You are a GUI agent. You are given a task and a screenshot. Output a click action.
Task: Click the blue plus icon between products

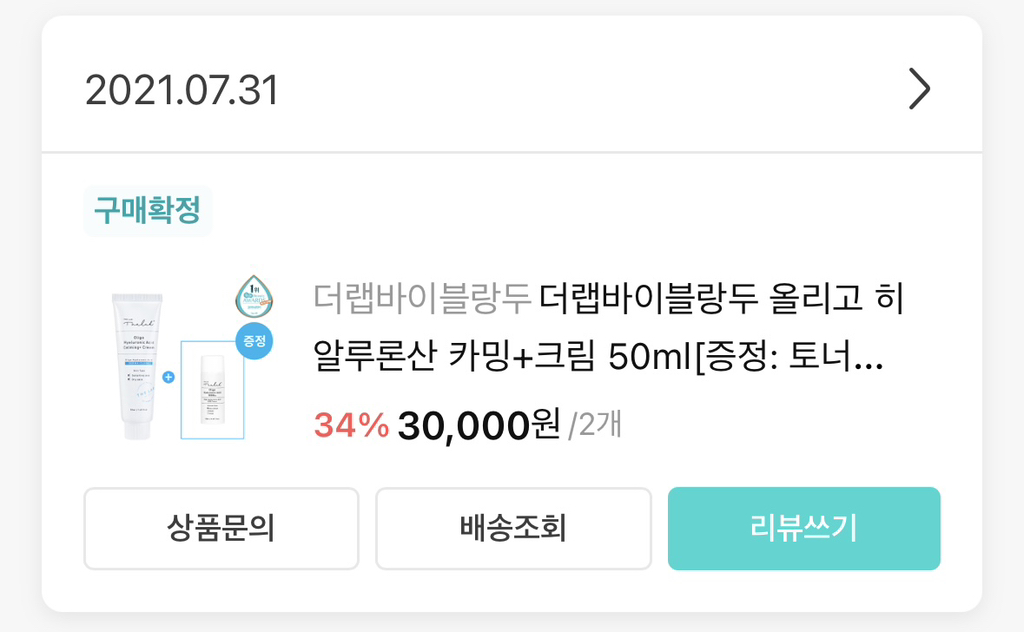pyautogui.click(x=169, y=378)
